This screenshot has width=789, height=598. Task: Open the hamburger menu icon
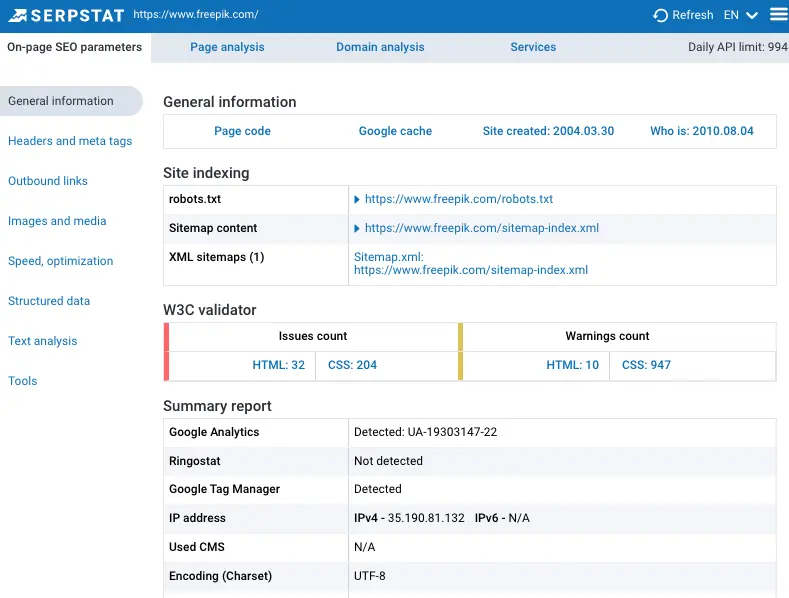click(x=779, y=14)
